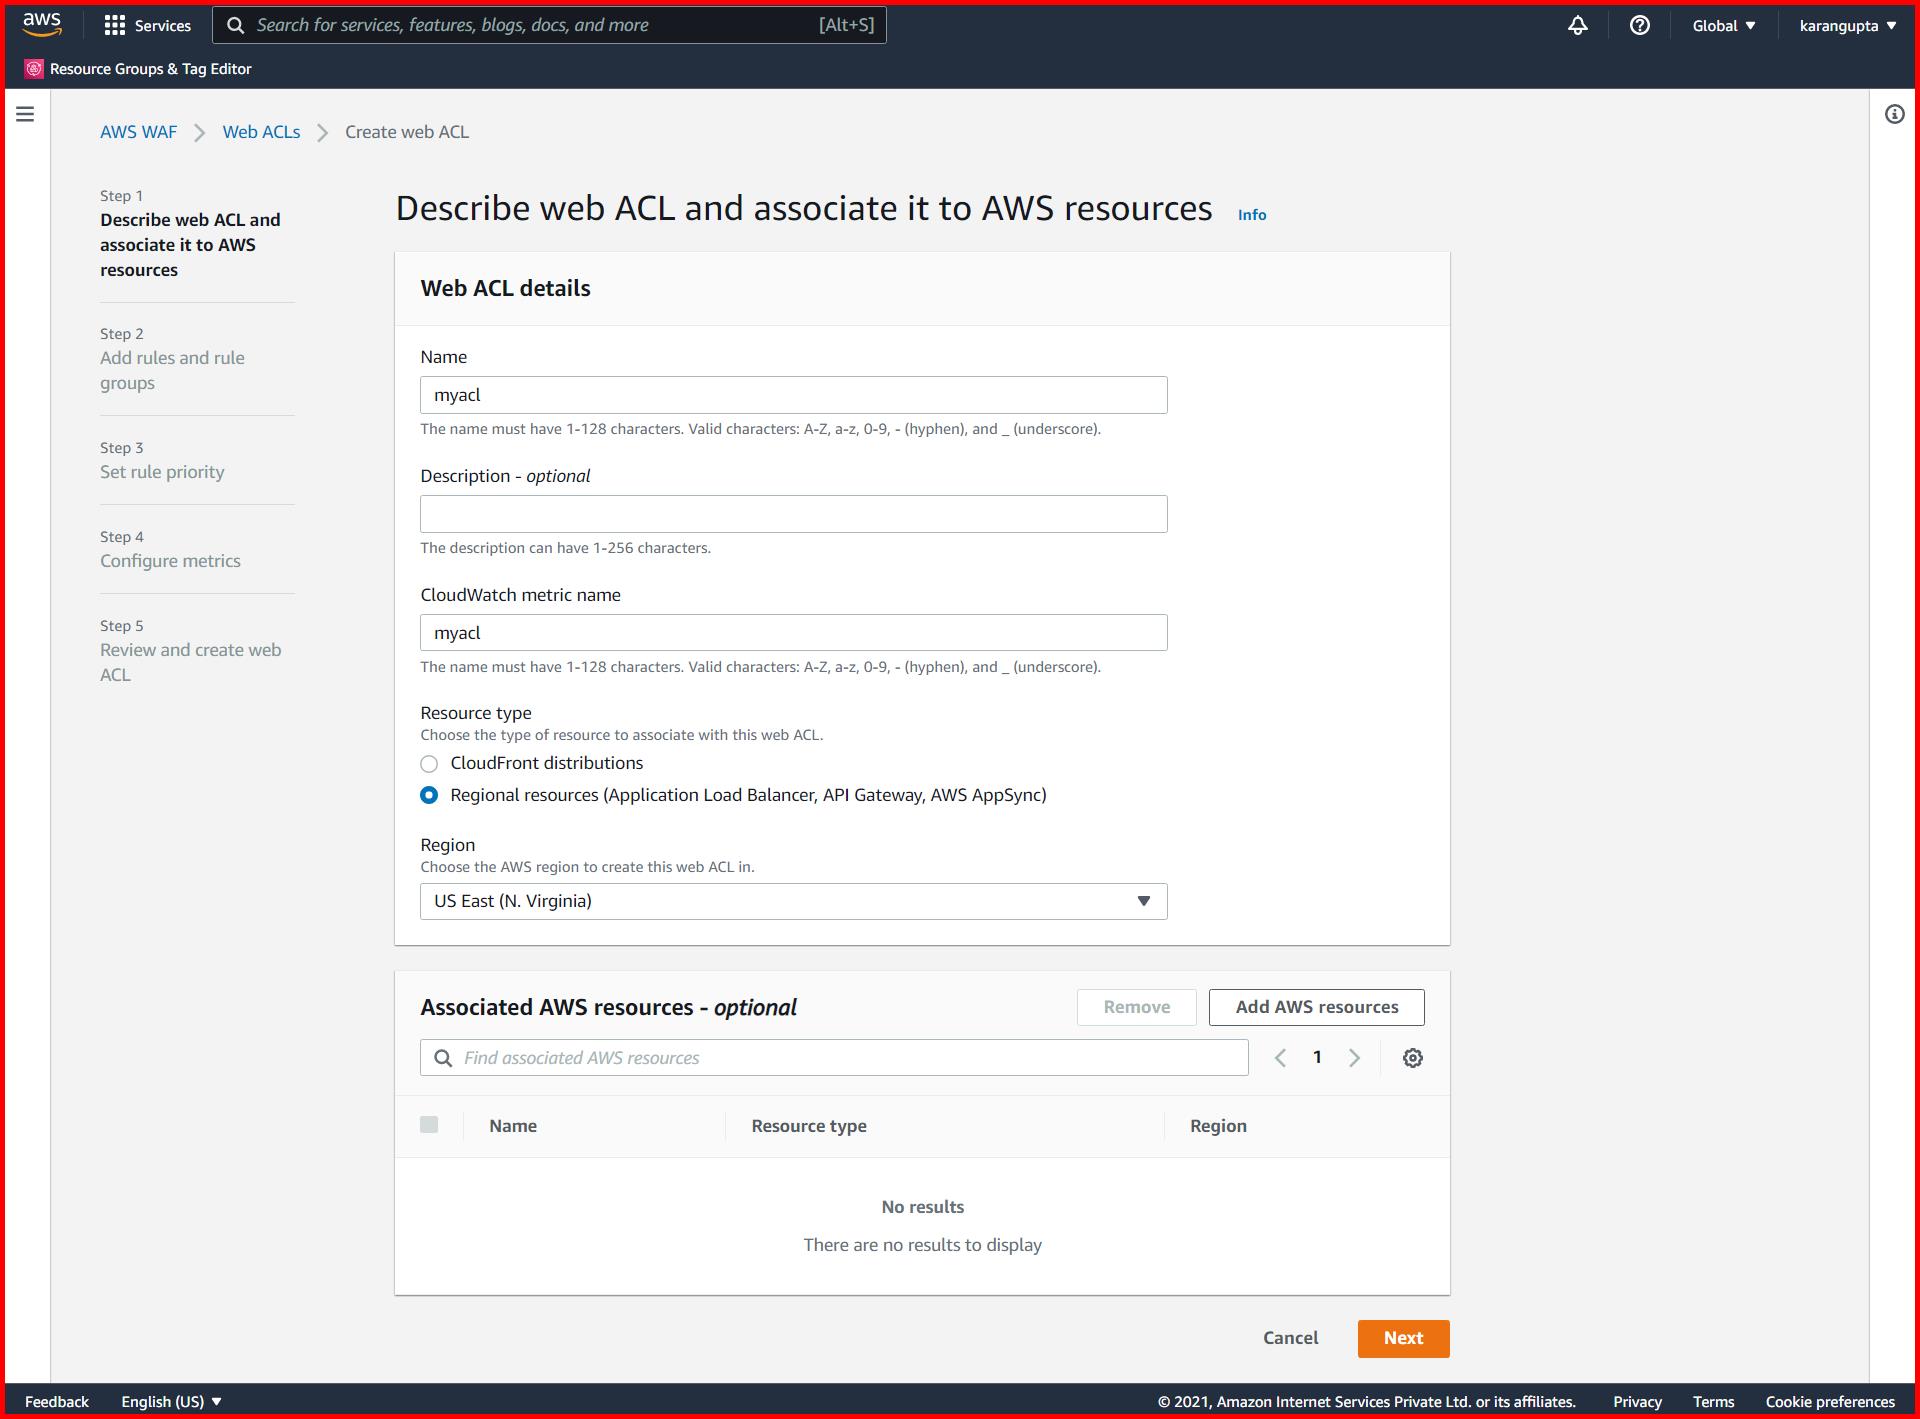Click inside the Name input field

793,394
